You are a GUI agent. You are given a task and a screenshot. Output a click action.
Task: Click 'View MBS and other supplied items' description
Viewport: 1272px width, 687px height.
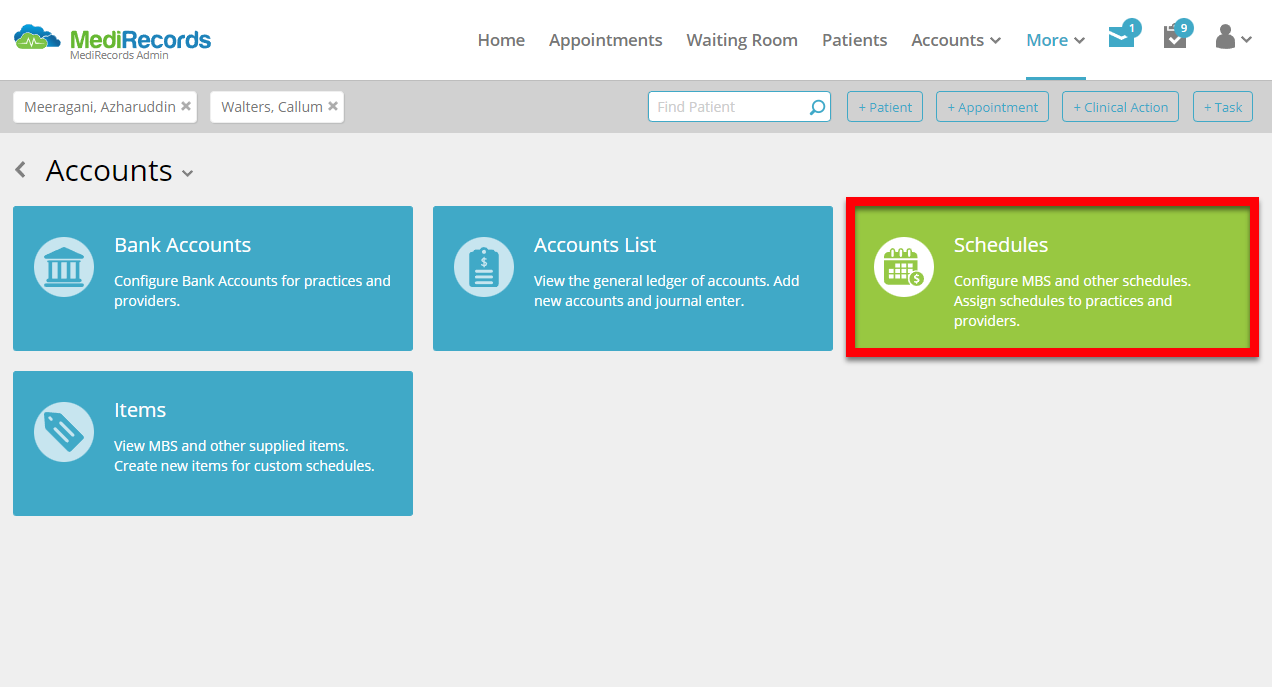coord(244,456)
